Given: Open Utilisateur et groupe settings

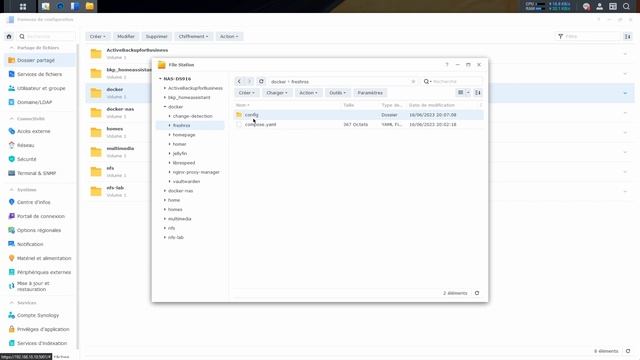Looking at the screenshot, I should tap(40, 88).
